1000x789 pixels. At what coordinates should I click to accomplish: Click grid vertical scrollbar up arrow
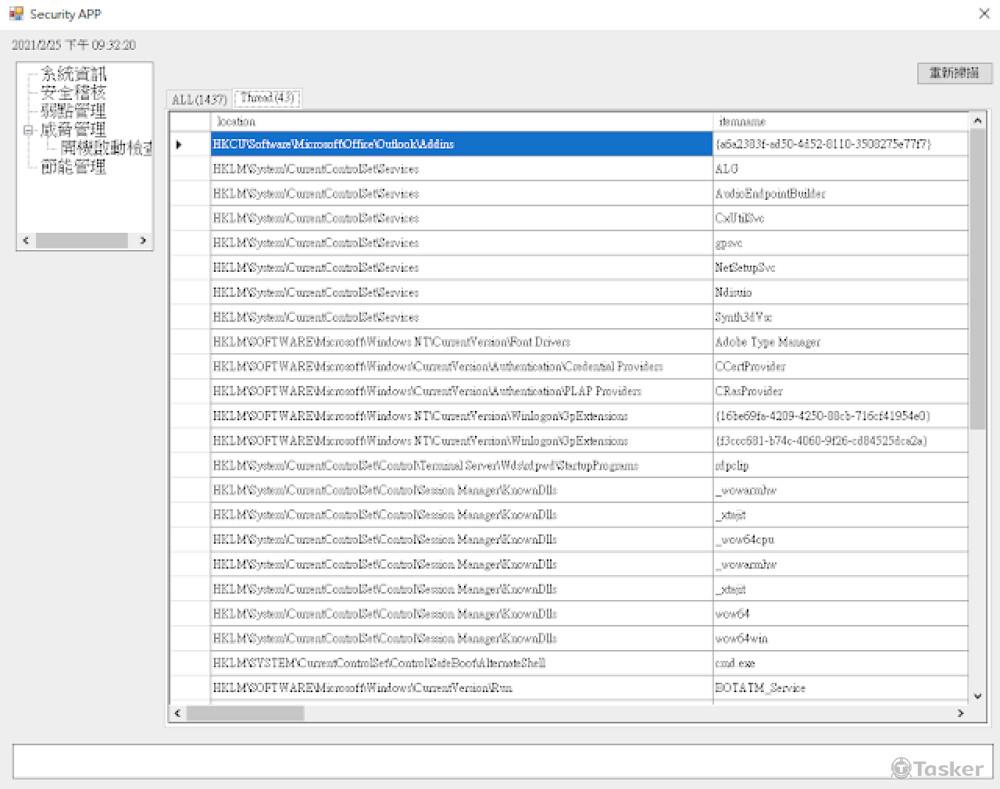977,121
